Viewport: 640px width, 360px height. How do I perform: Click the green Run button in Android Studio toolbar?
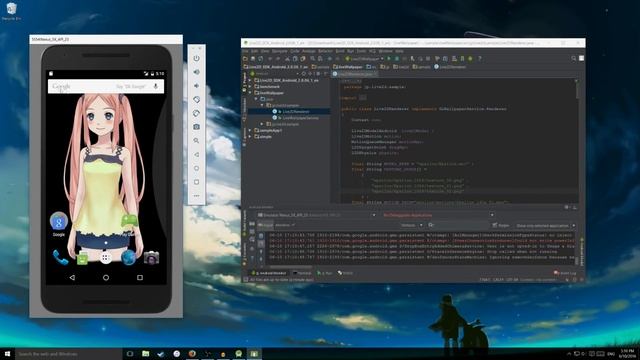coord(389,59)
